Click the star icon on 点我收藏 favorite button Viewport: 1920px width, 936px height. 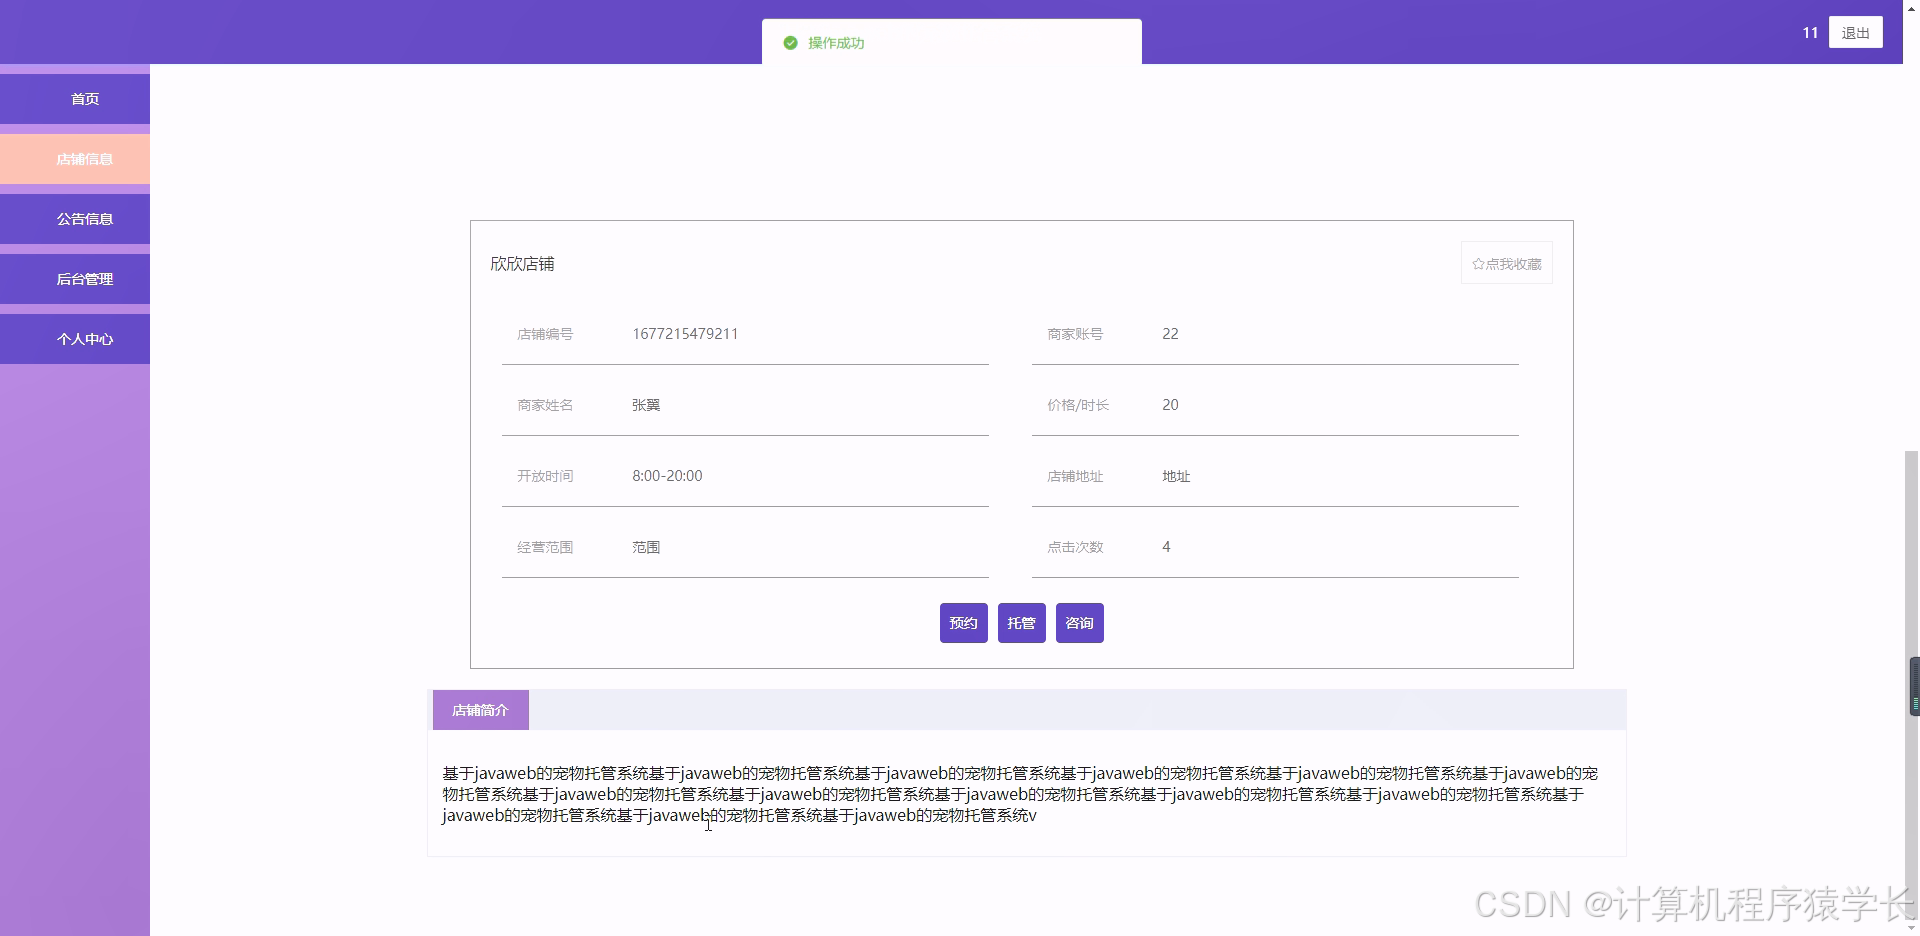click(1479, 263)
